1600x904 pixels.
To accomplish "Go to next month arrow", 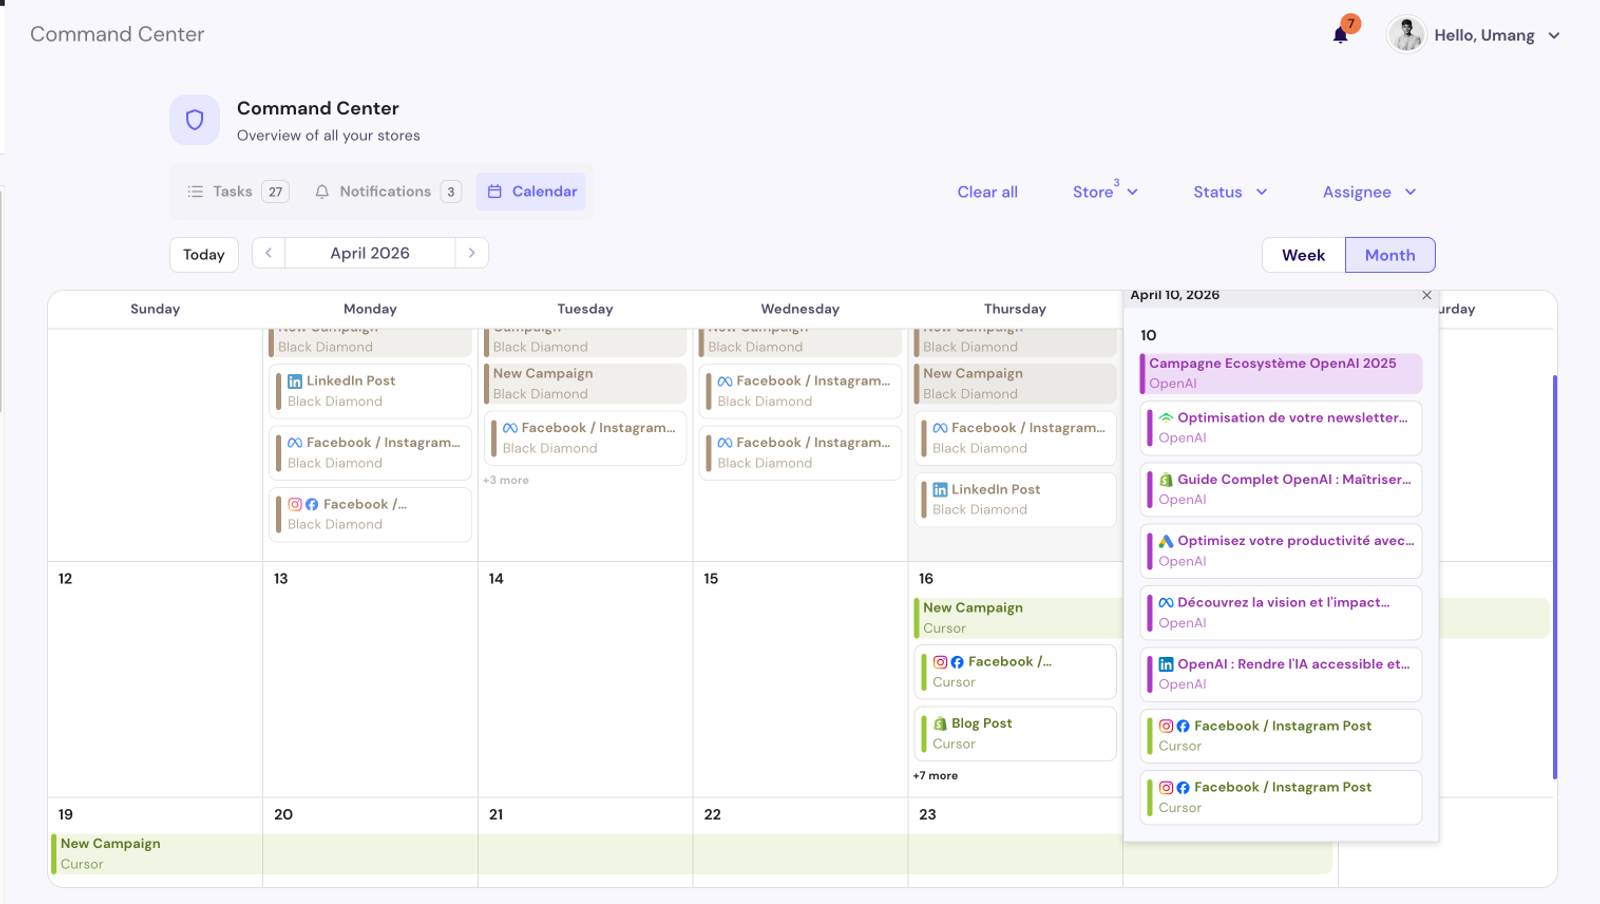I will point(472,253).
